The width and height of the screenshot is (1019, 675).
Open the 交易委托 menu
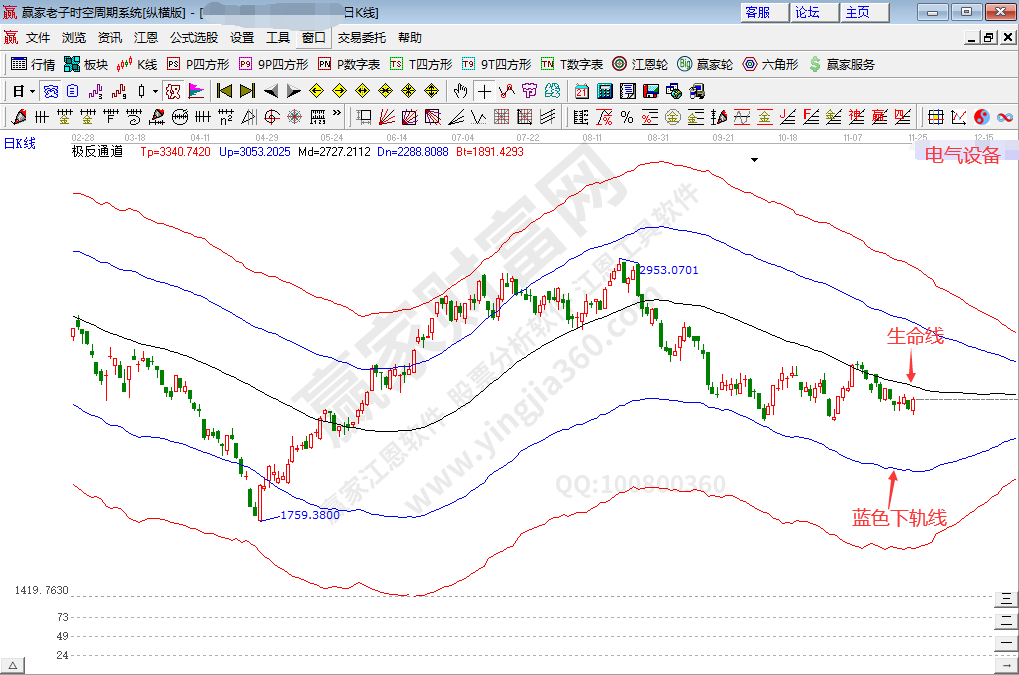tap(361, 38)
